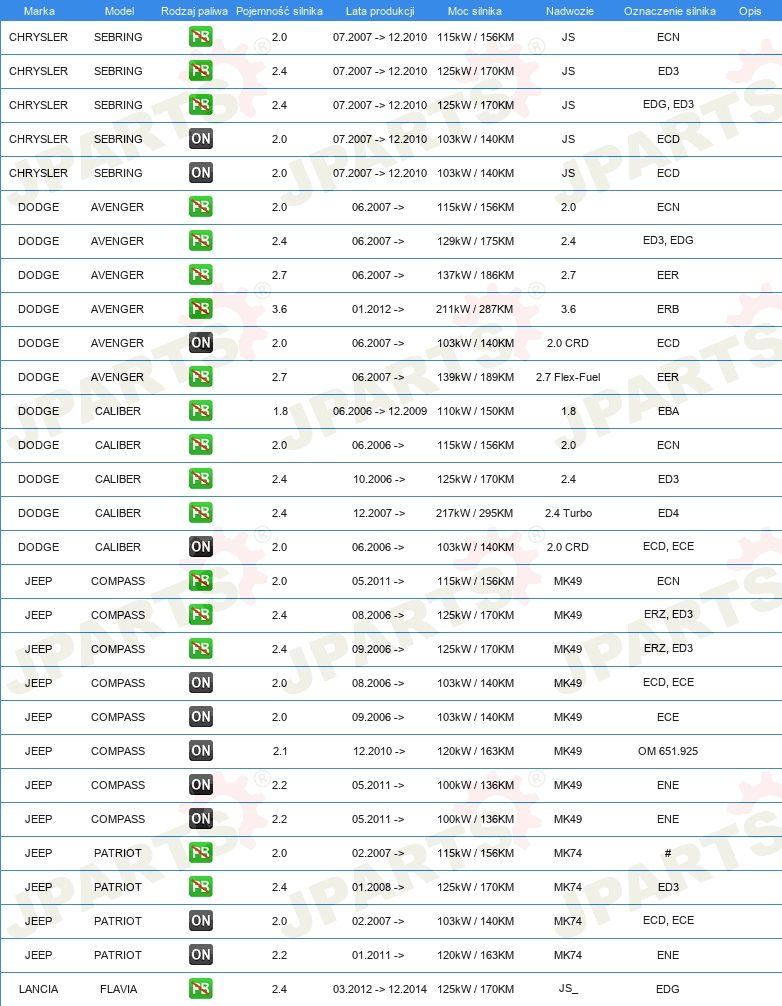
Task: Click petrol icon in Chrysler Sebring ECN row
Action: (201, 37)
